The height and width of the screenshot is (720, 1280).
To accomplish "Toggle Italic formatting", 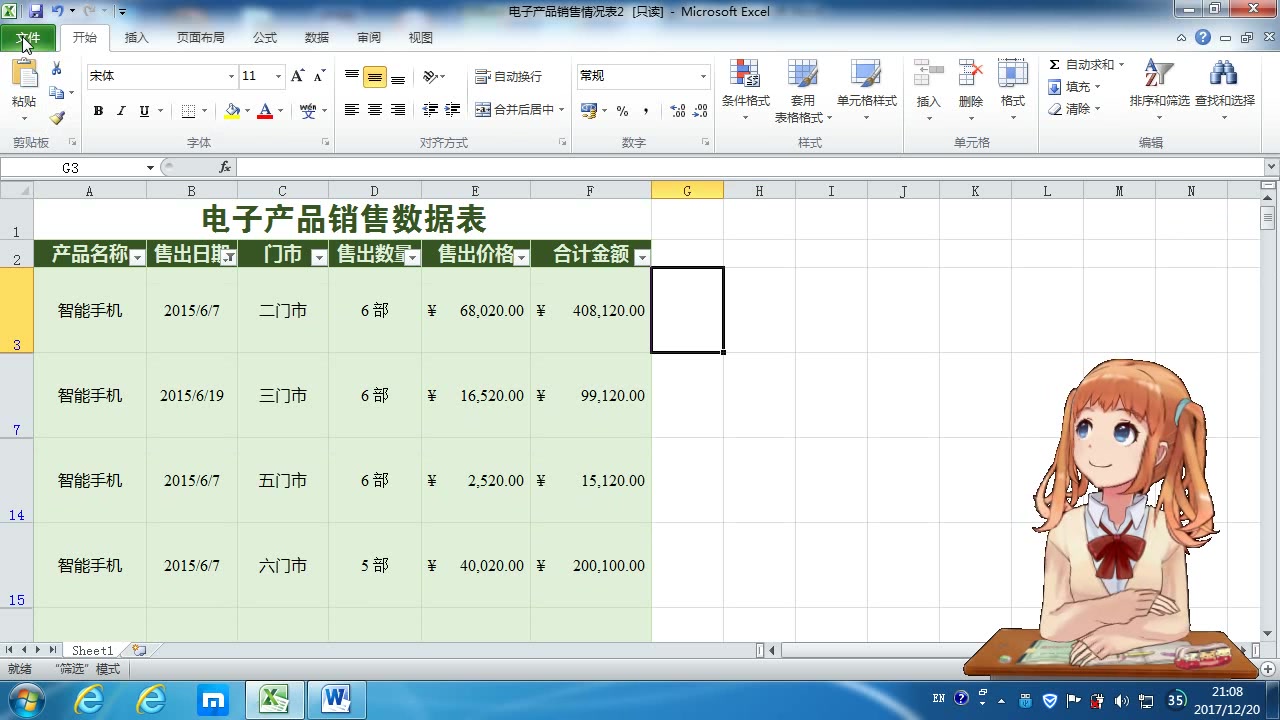I will pyautogui.click(x=121, y=111).
